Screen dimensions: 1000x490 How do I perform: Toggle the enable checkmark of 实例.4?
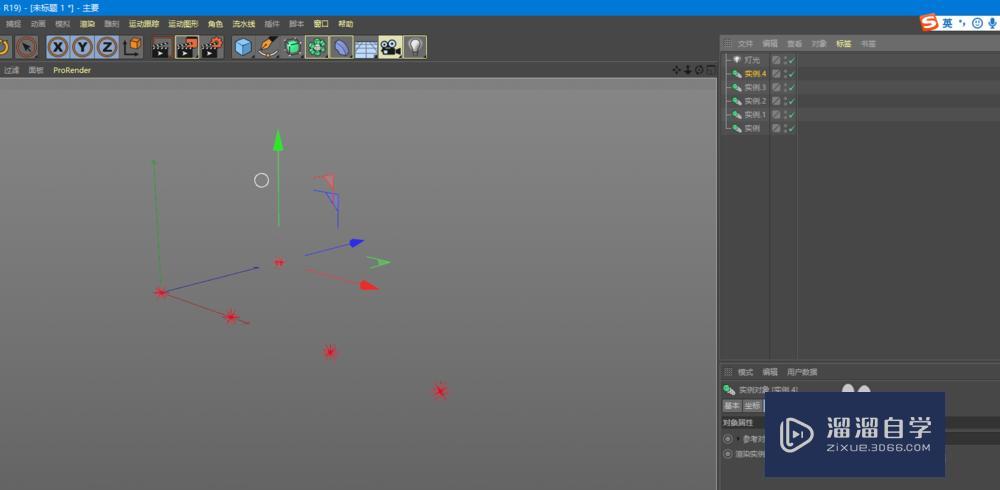791,74
